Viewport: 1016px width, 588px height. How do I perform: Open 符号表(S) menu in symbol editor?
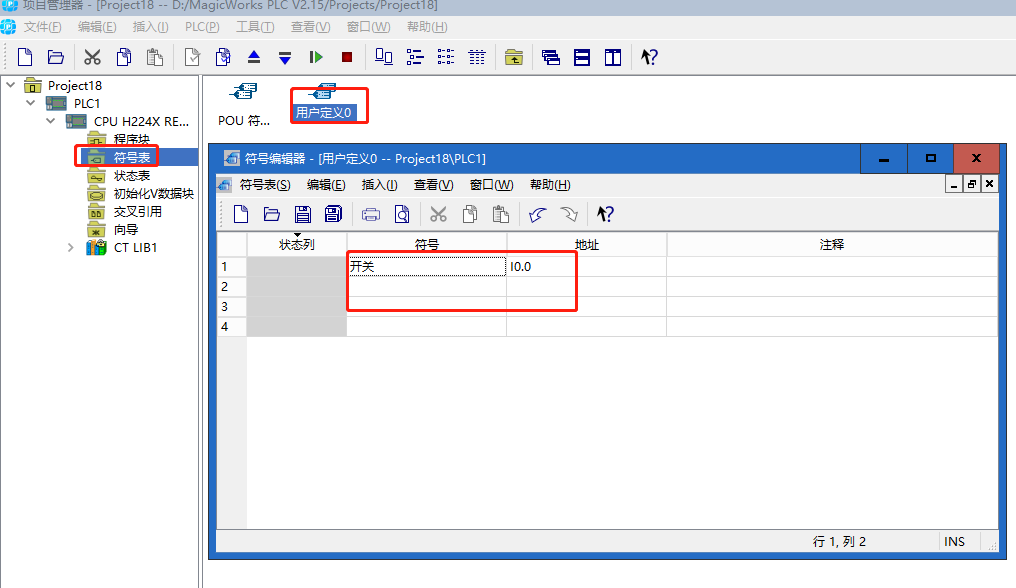click(x=265, y=185)
